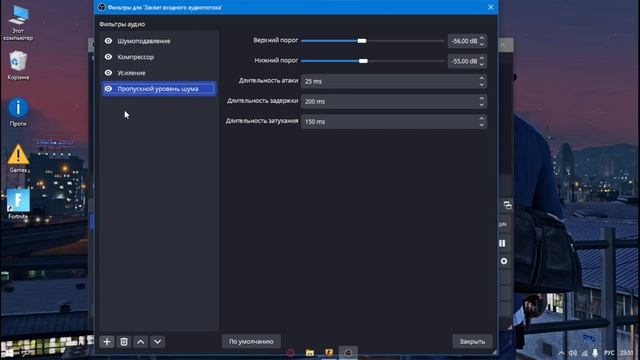Open the OBS Studio taskbar icon

pos(348,353)
